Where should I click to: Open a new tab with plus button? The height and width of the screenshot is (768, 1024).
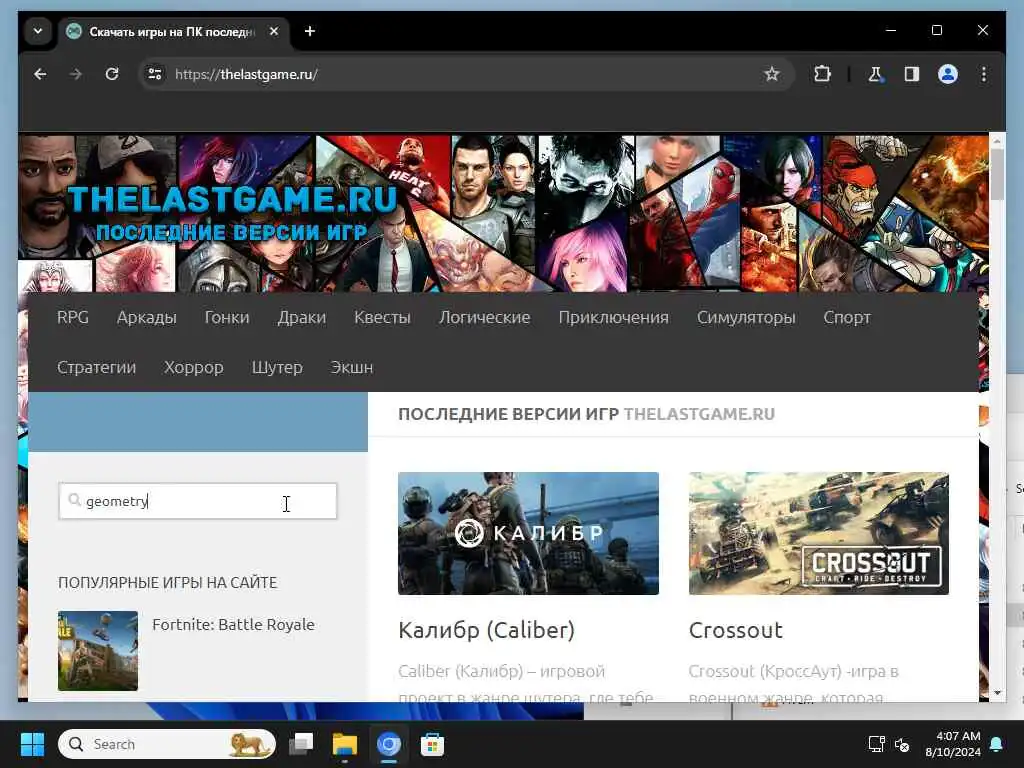(x=310, y=31)
